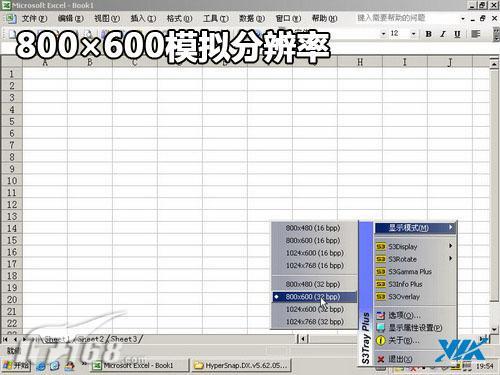Launch S3Gamma Plus from tray menu
This screenshot has height=375, width=500.
415,272
